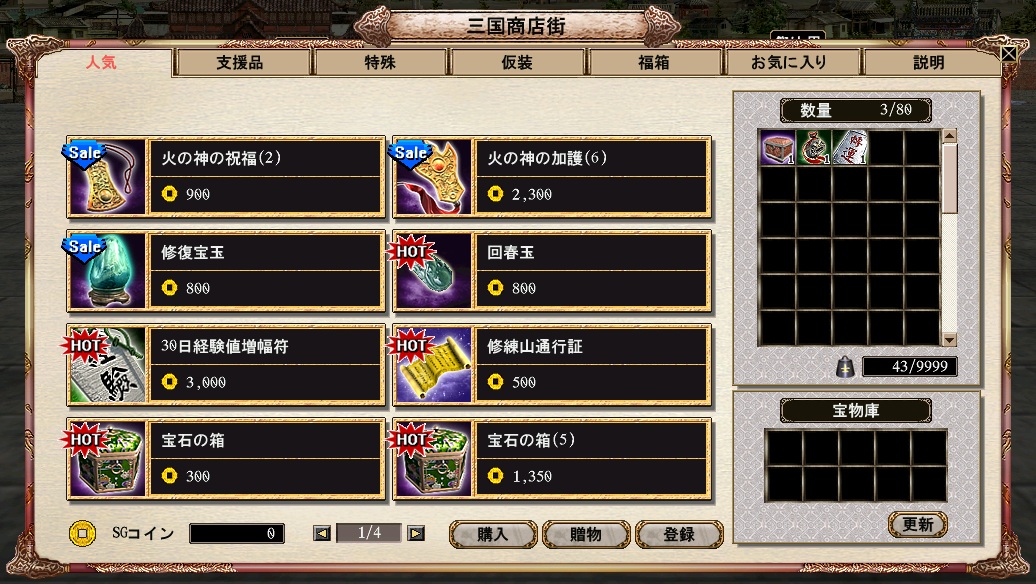Click the 贈物 gift button
Screen dimensions: 1036x584
pos(586,534)
